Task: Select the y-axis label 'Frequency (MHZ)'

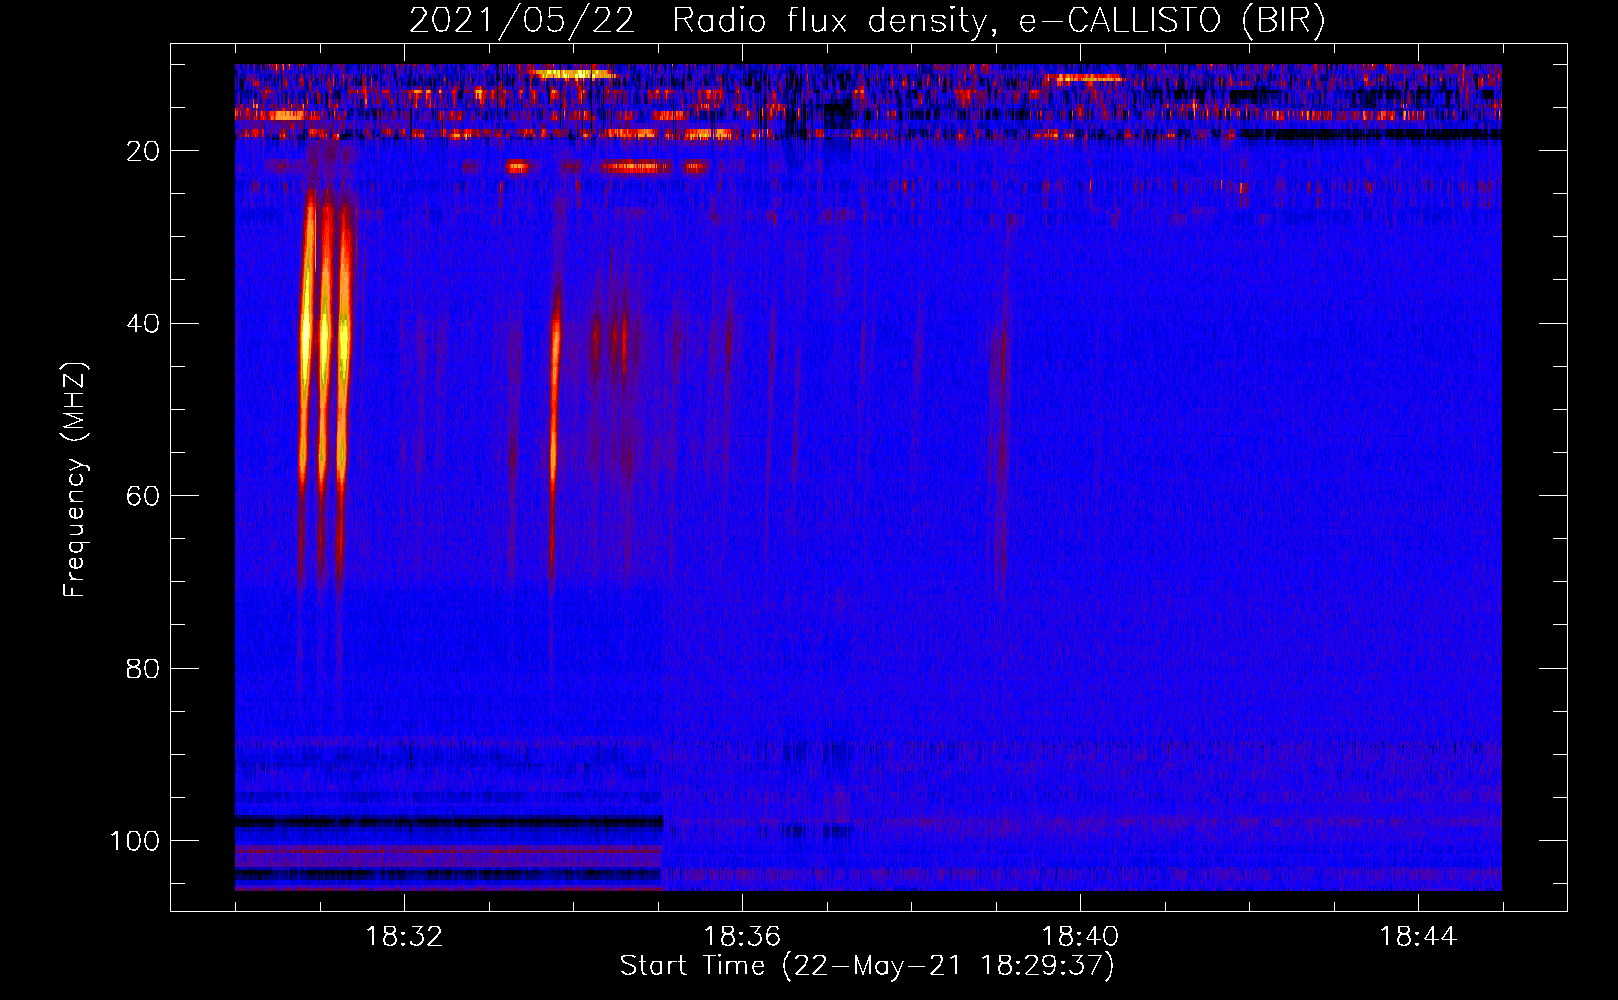Action: [75, 480]
